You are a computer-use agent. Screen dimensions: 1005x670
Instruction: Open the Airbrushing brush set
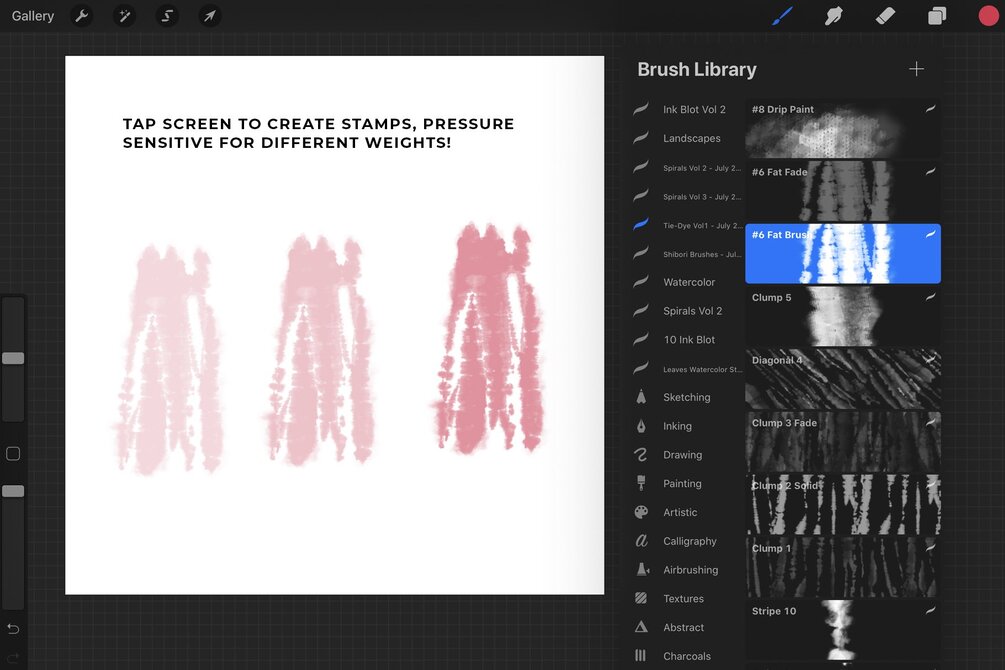pos(690,570)
